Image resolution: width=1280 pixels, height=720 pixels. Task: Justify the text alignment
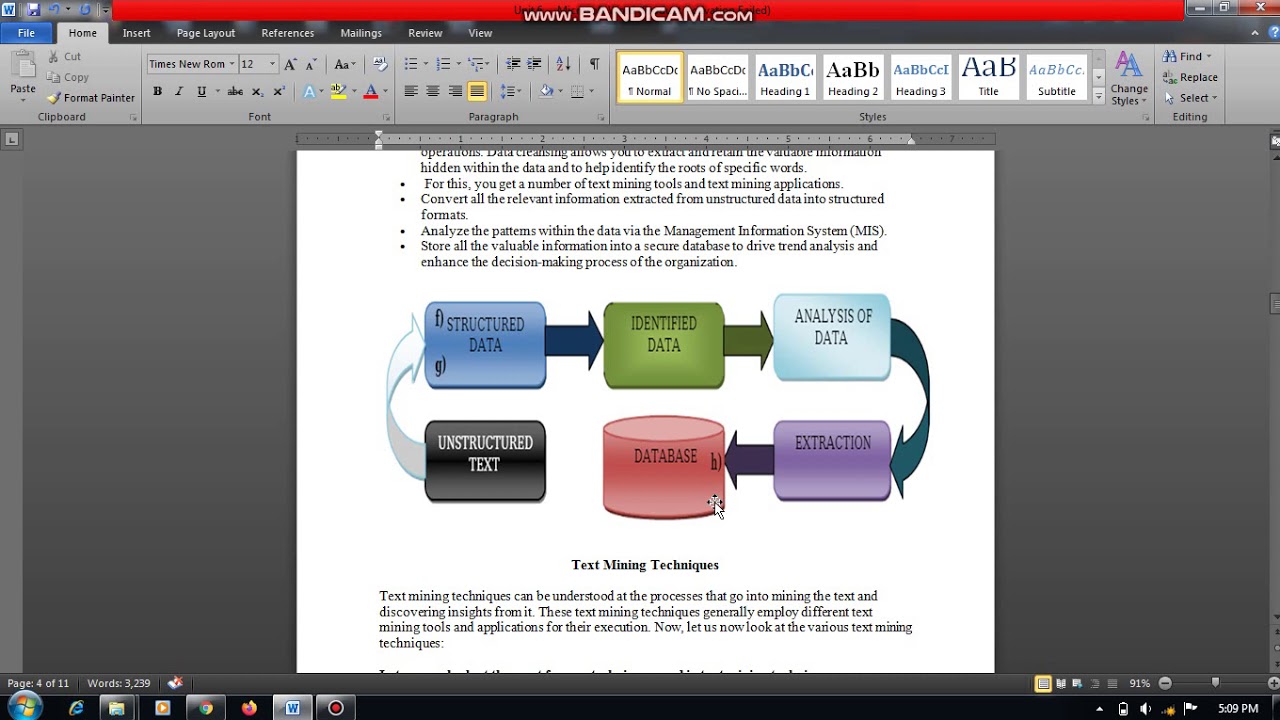point(477,91)
